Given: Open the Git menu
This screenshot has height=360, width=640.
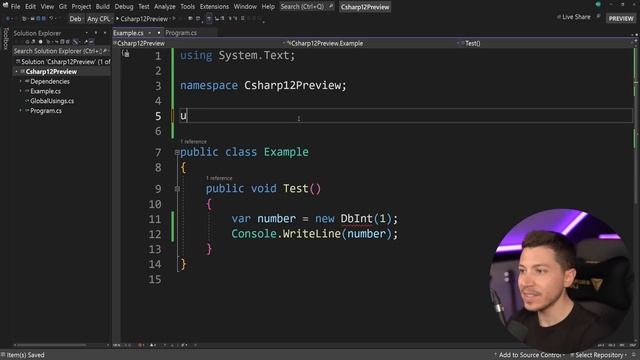Looking at the screenshot, I should click(63, 7).
